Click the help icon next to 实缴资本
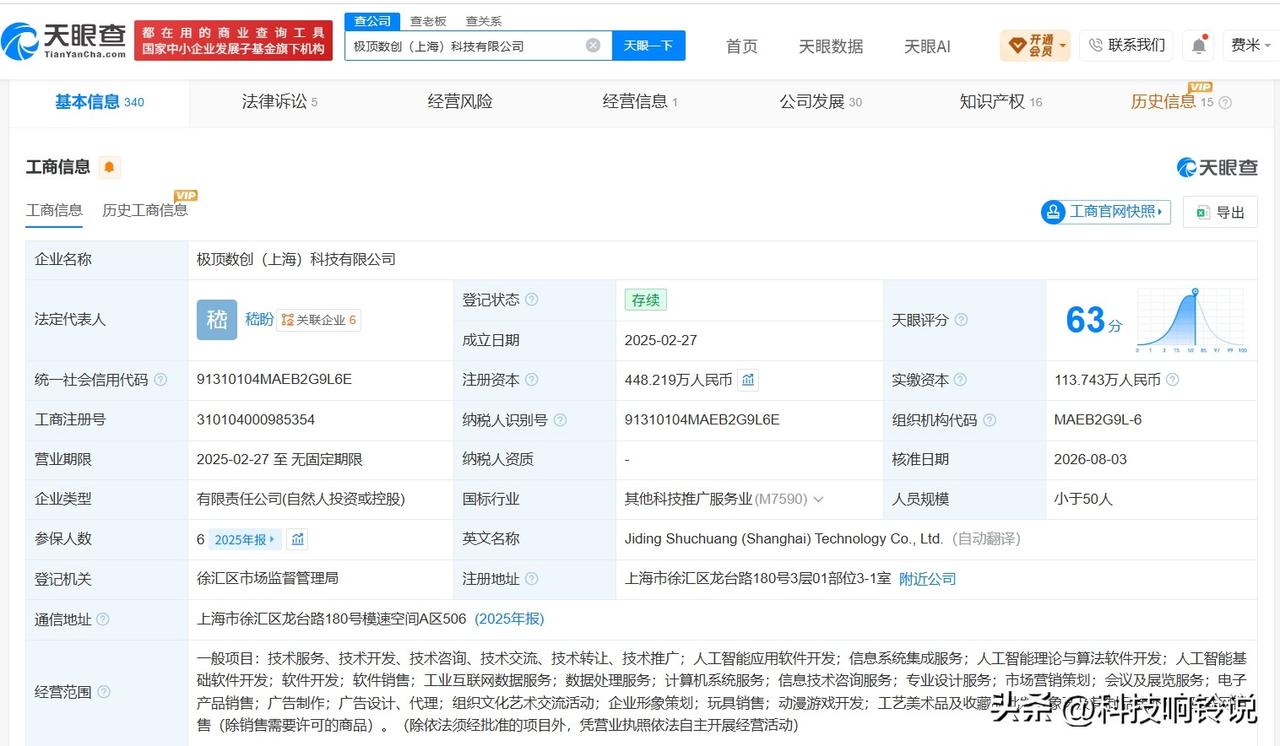1280x746 pixels. (961, 380)
